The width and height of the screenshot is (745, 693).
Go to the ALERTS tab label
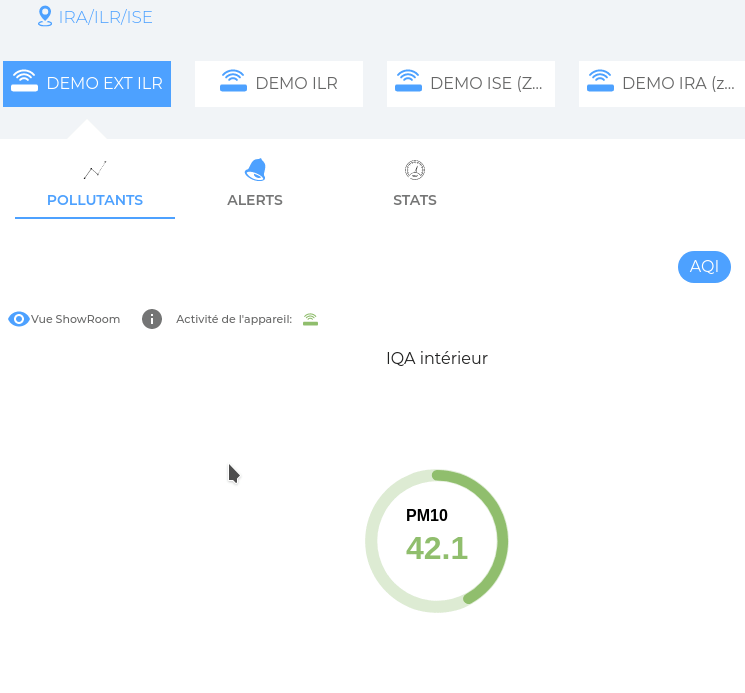tap(255, 200)
